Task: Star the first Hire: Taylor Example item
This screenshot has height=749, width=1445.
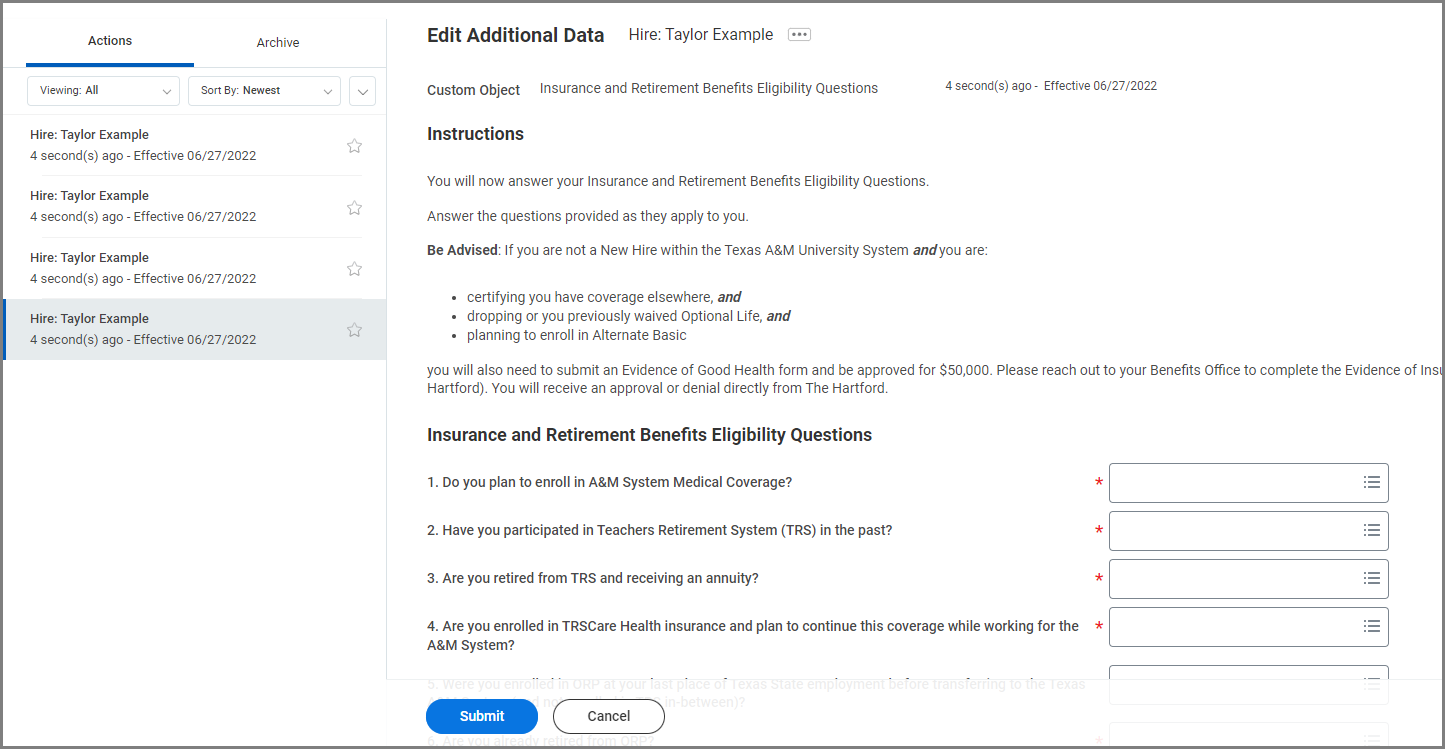Action: (x=354, y=146)
